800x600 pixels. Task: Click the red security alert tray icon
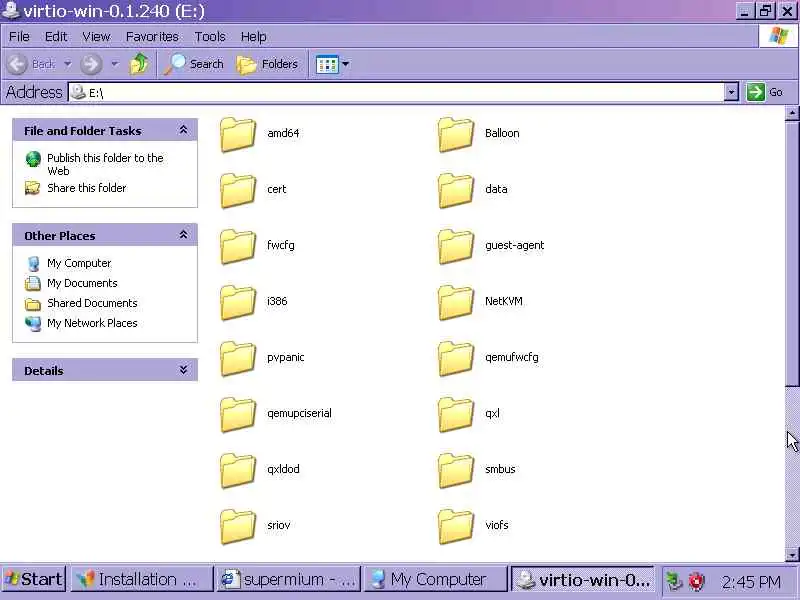tap(696, 581)
